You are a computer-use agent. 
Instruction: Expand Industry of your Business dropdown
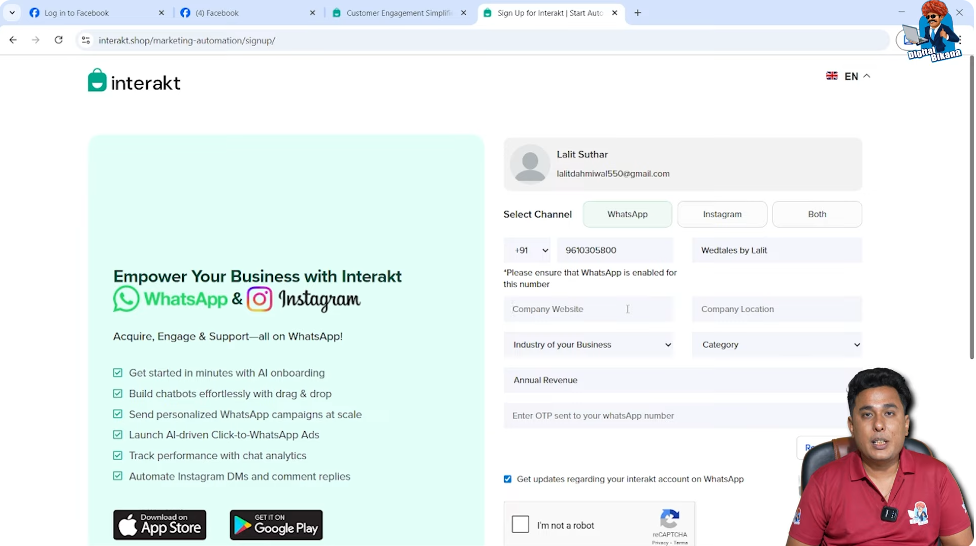pyautogui.click(x=589, y=344)
